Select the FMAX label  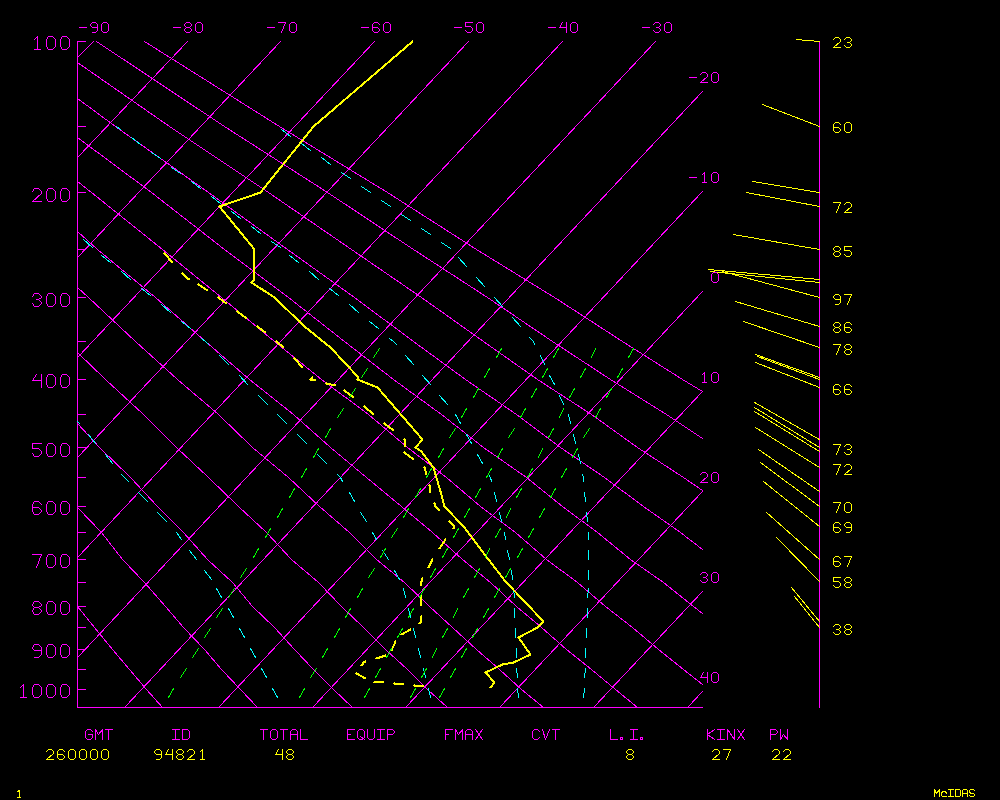(464, 734)
